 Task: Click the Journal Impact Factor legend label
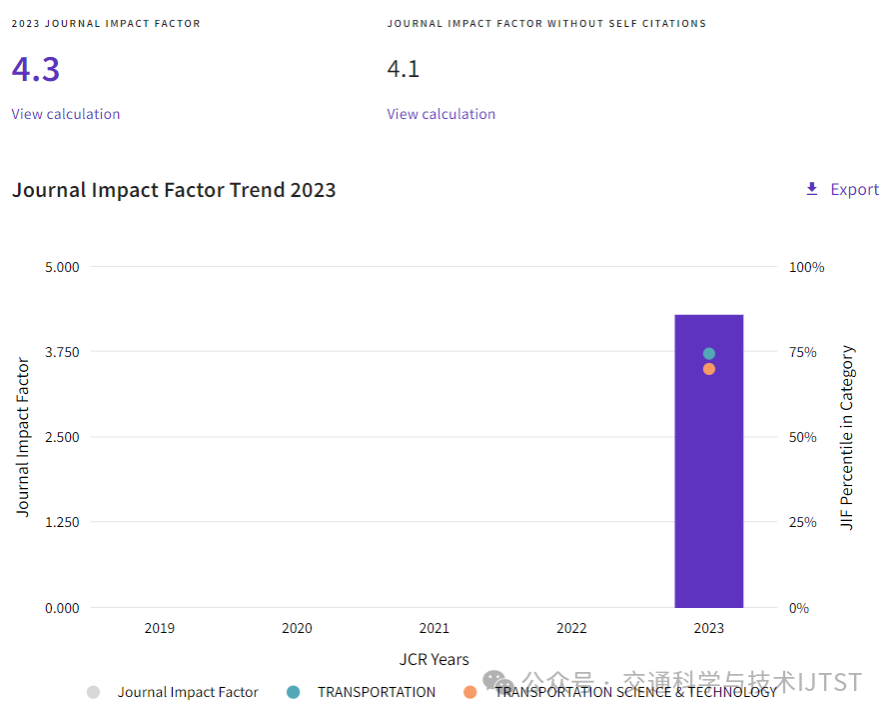click(x=188, y=692)
